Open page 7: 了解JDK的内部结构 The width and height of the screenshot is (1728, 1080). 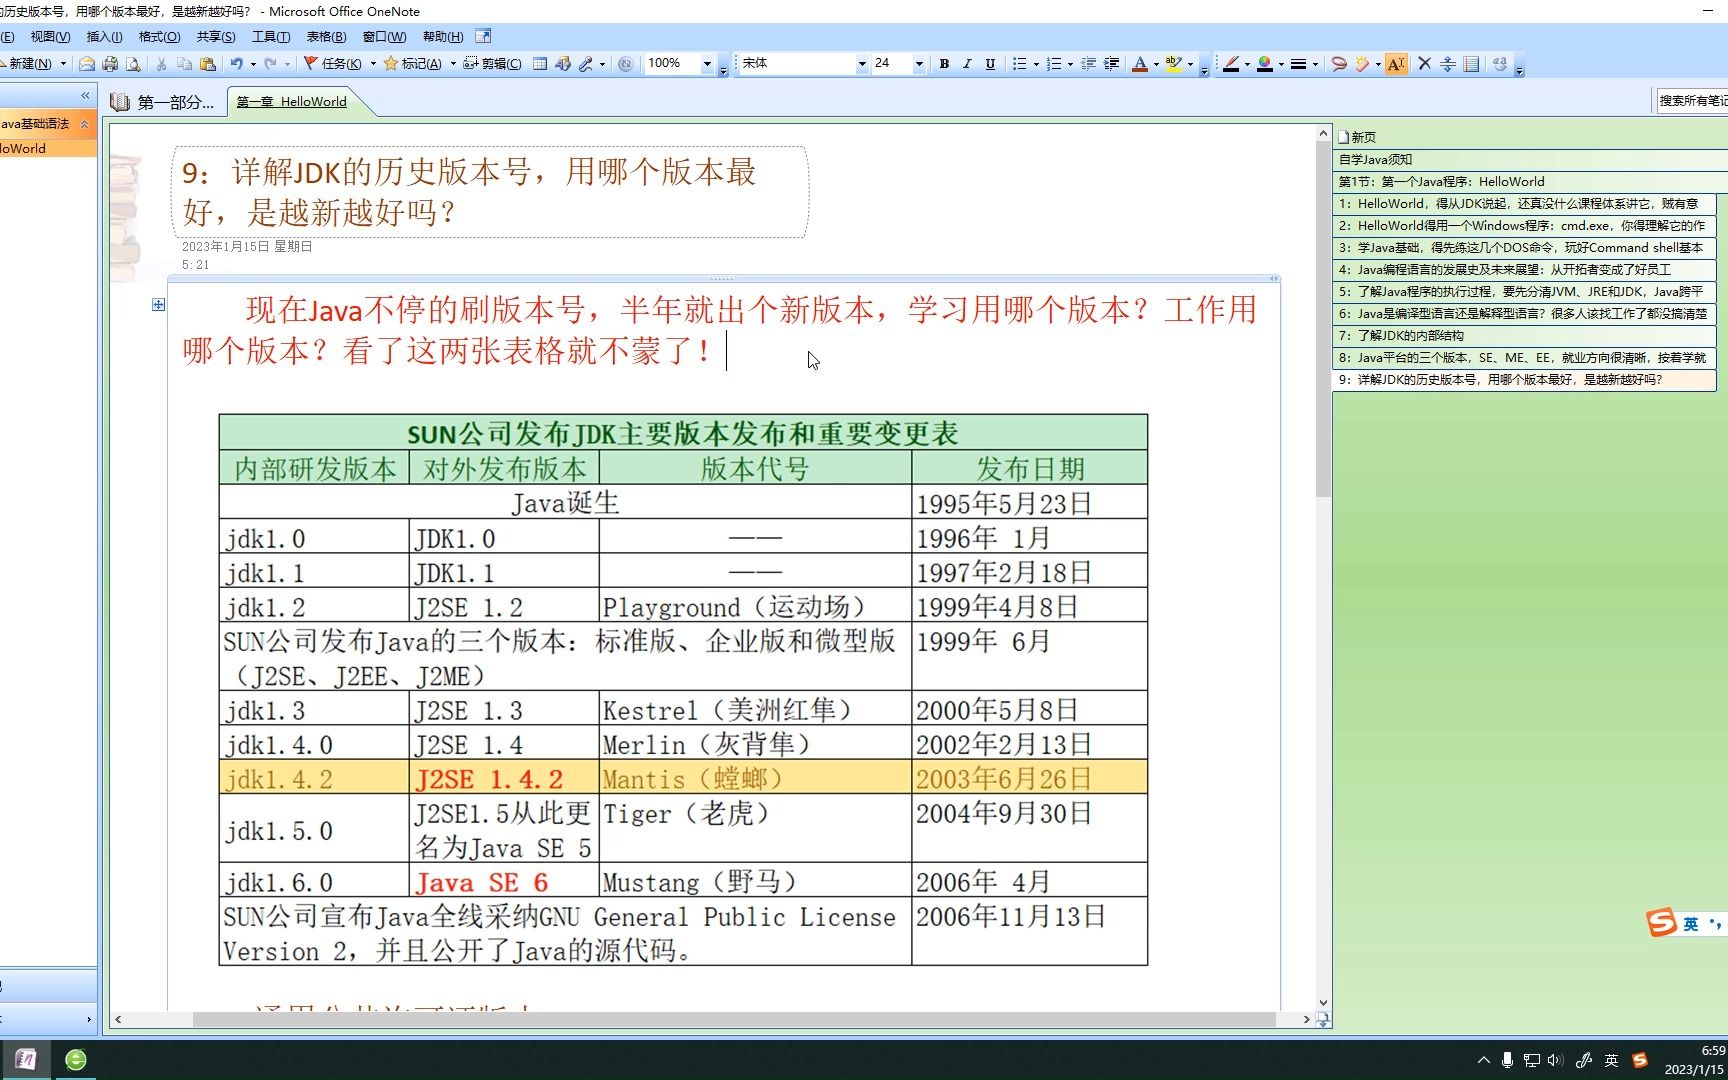[1524, 336]
